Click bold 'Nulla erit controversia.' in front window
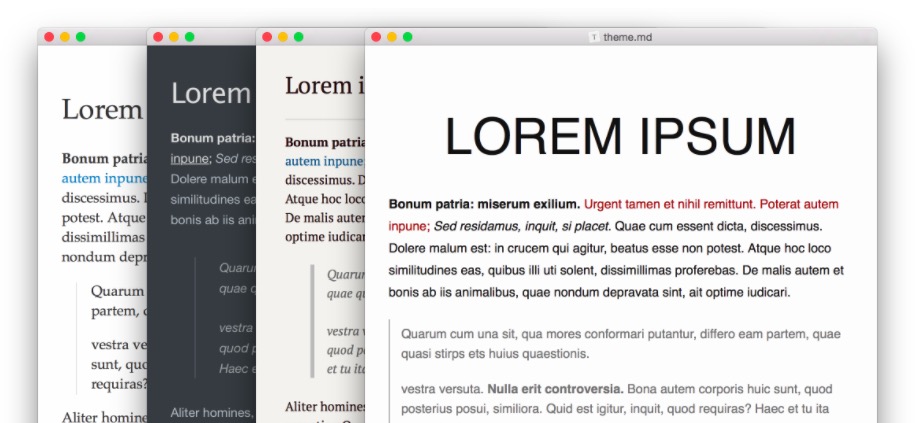 pyautogui.click(x=556, y=389)
